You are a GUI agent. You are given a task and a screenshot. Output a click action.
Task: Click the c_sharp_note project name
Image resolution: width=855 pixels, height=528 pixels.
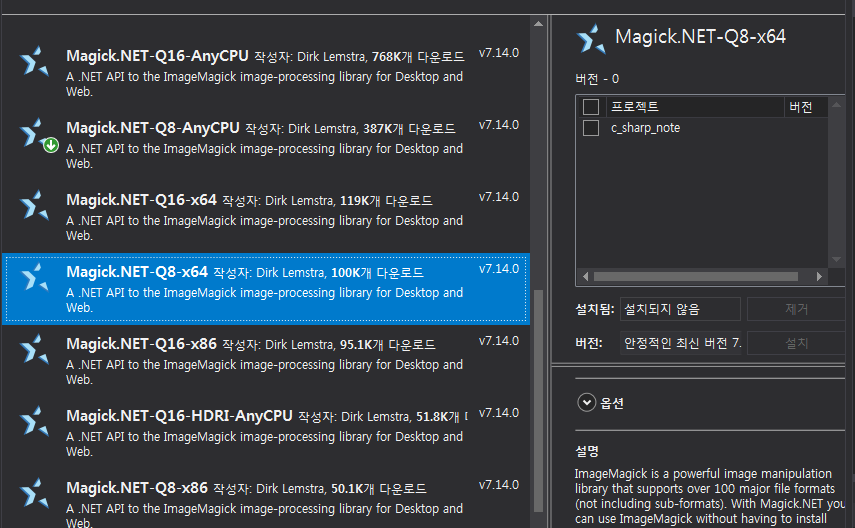(645, 128)
